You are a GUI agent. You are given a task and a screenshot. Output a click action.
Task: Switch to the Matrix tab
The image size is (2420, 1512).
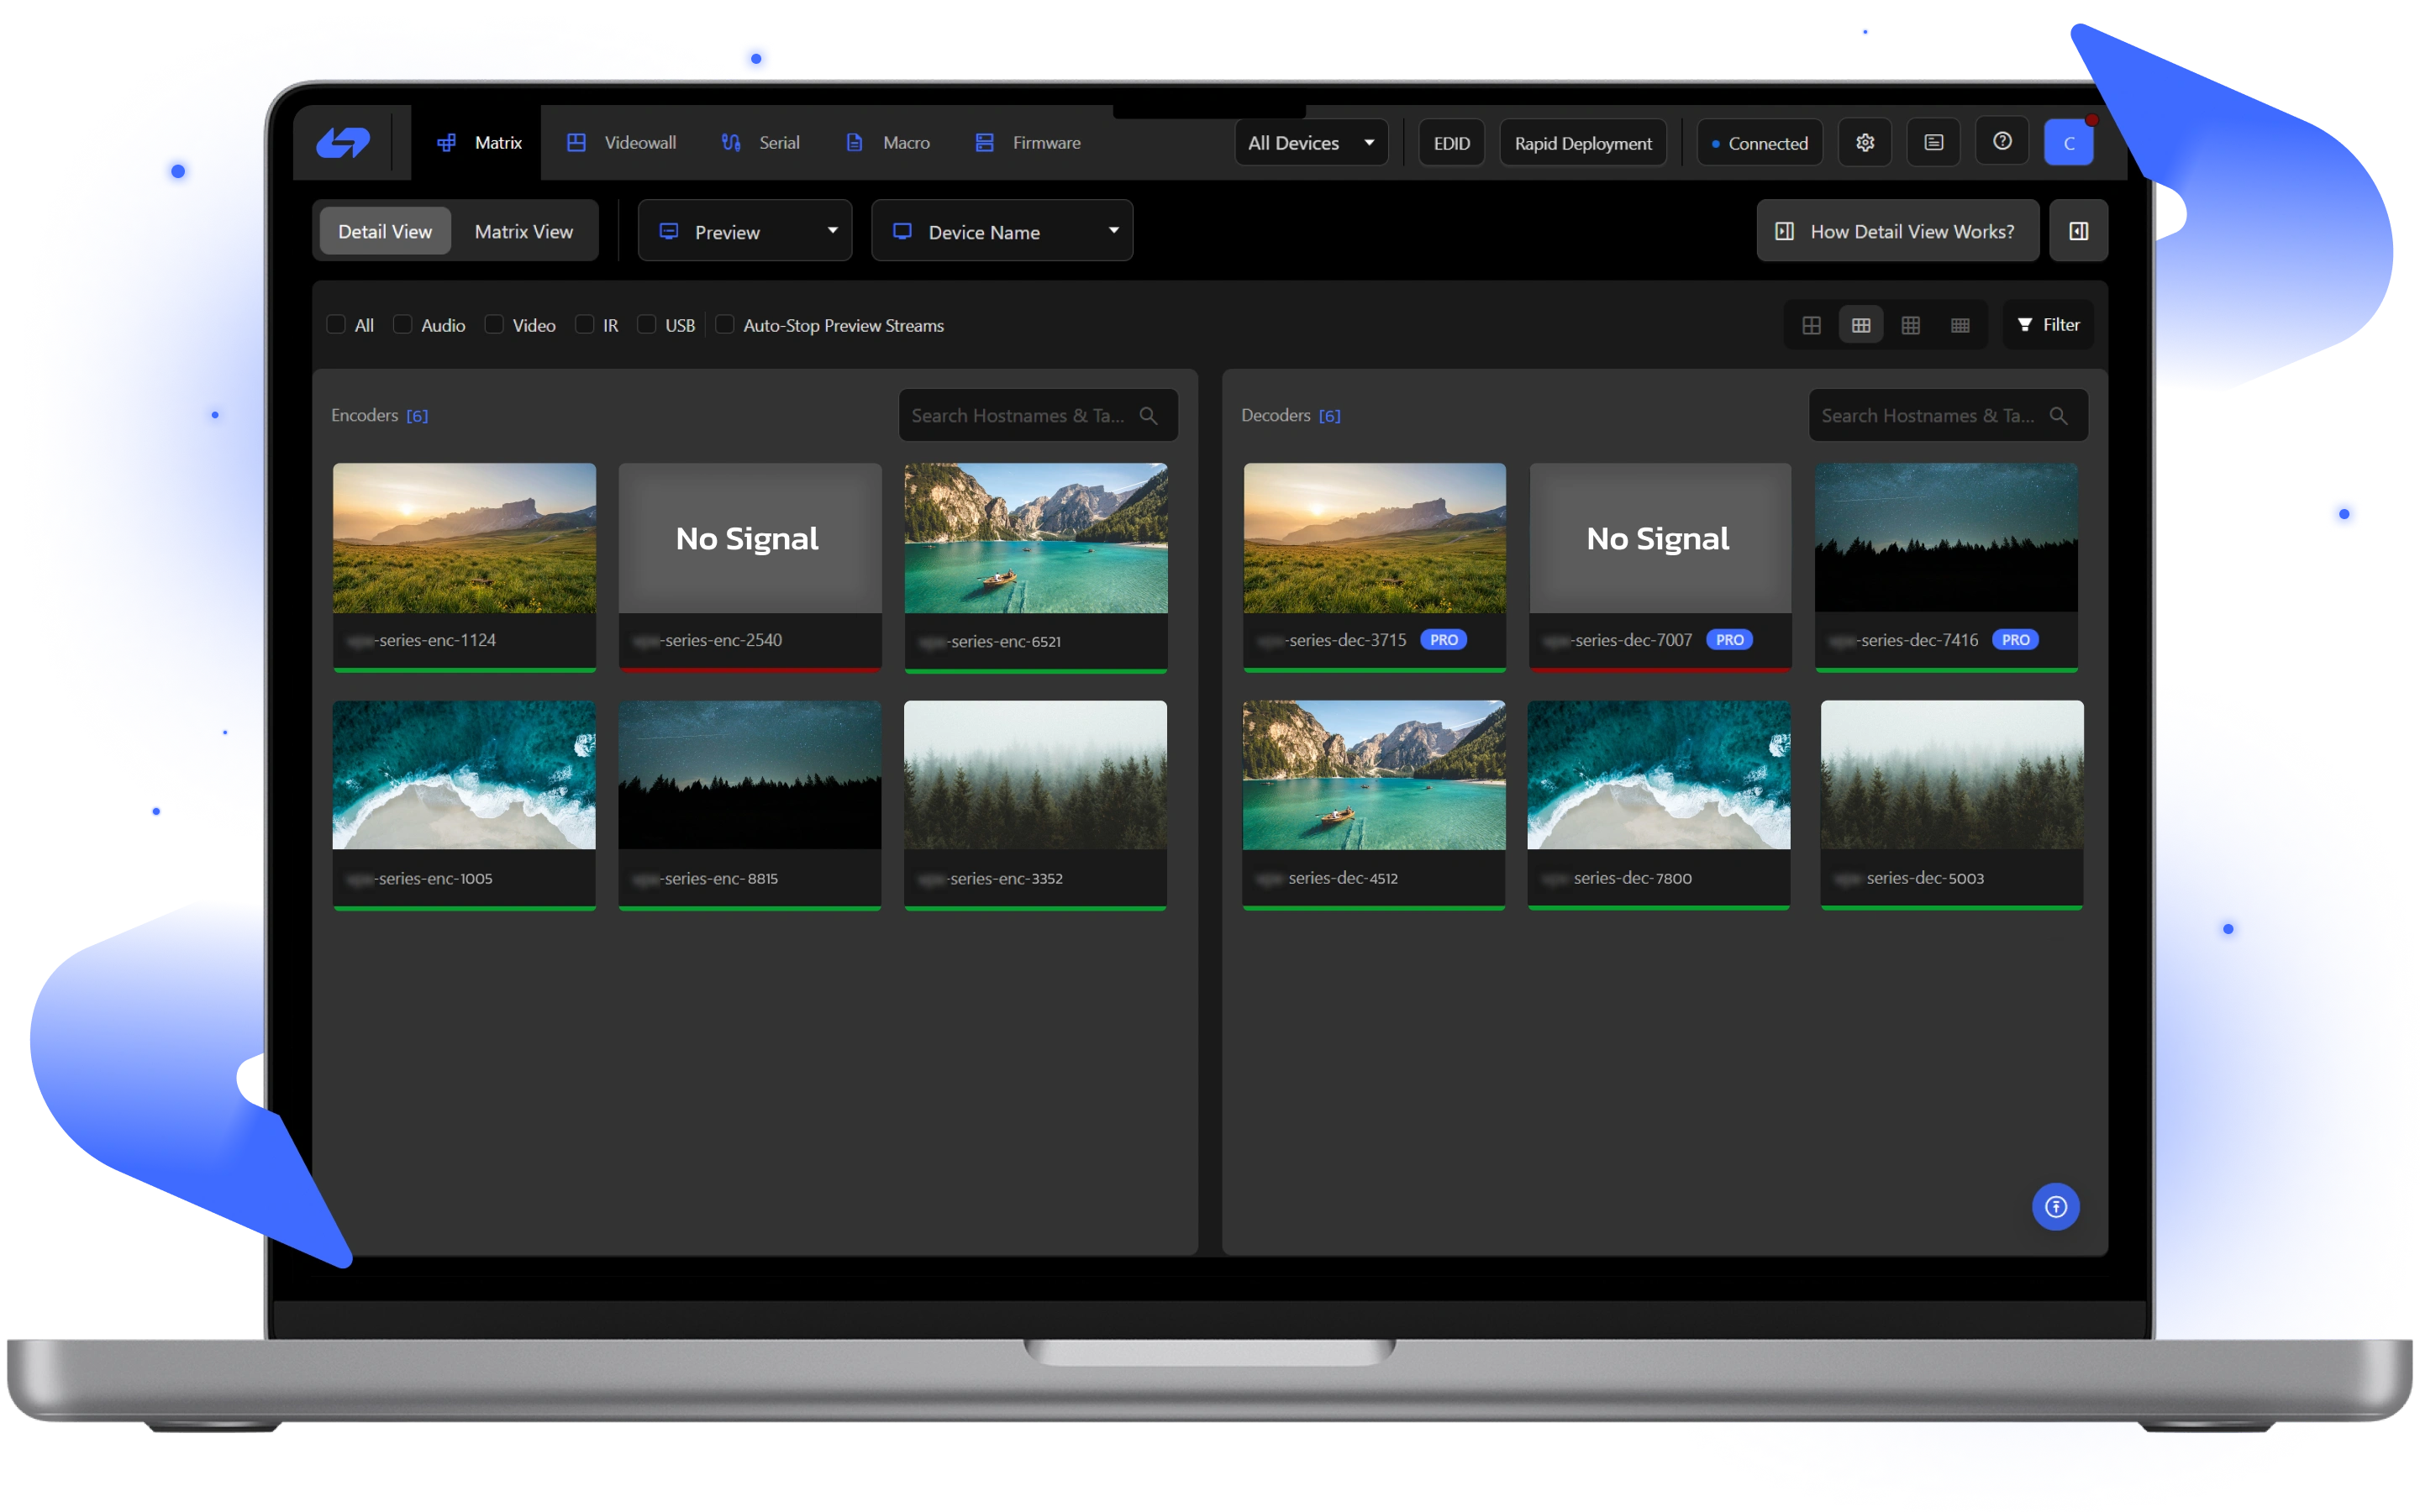pyautogui.click(x=479, y=143)
